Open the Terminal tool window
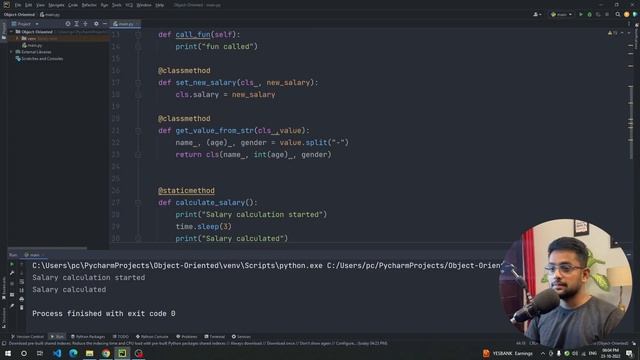 coord(215,337)
